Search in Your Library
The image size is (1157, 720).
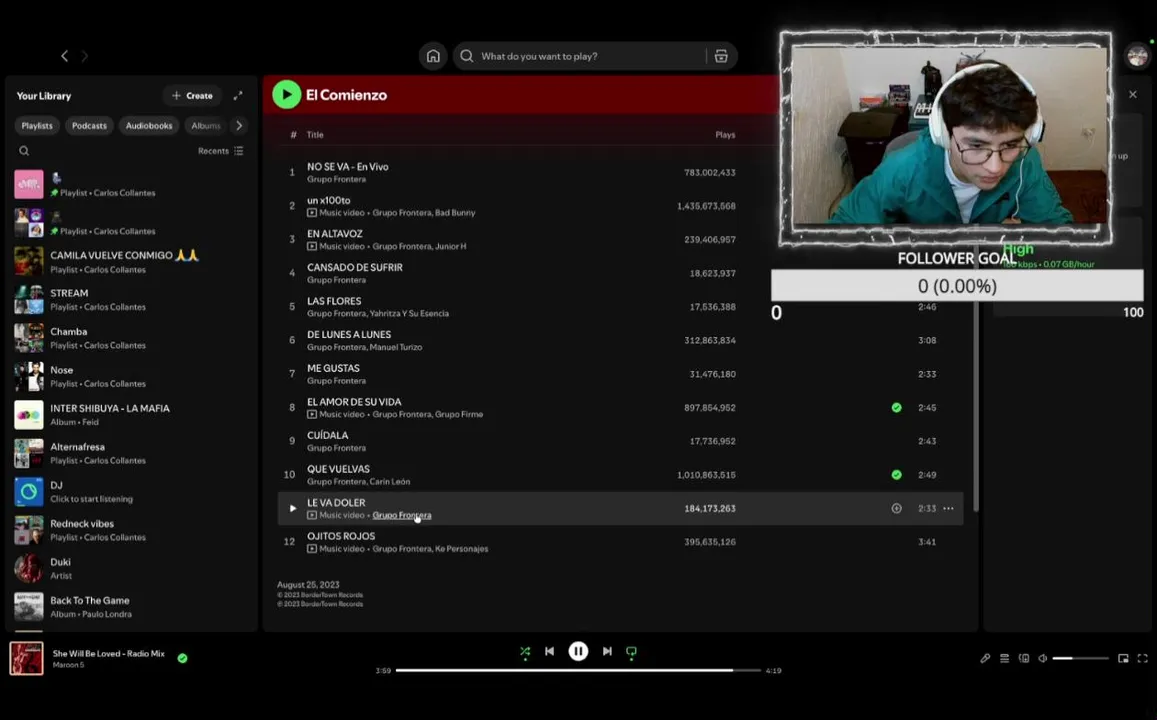click(x=24, y=150)
